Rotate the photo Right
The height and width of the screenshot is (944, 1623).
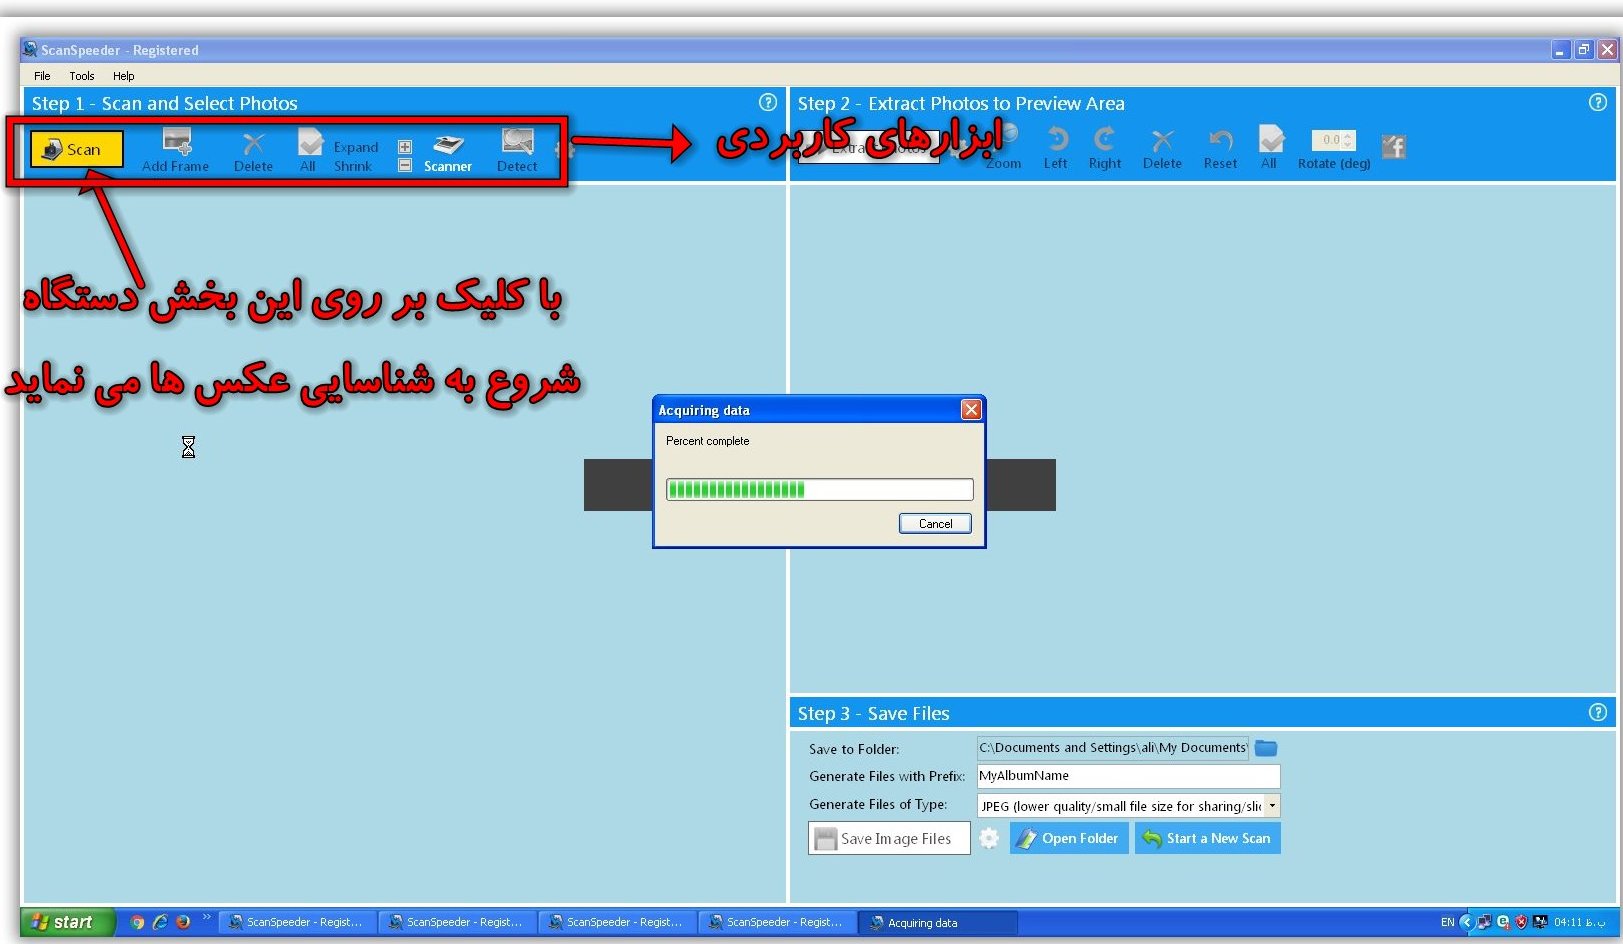pyautogui.click(x=1104, y=147)
